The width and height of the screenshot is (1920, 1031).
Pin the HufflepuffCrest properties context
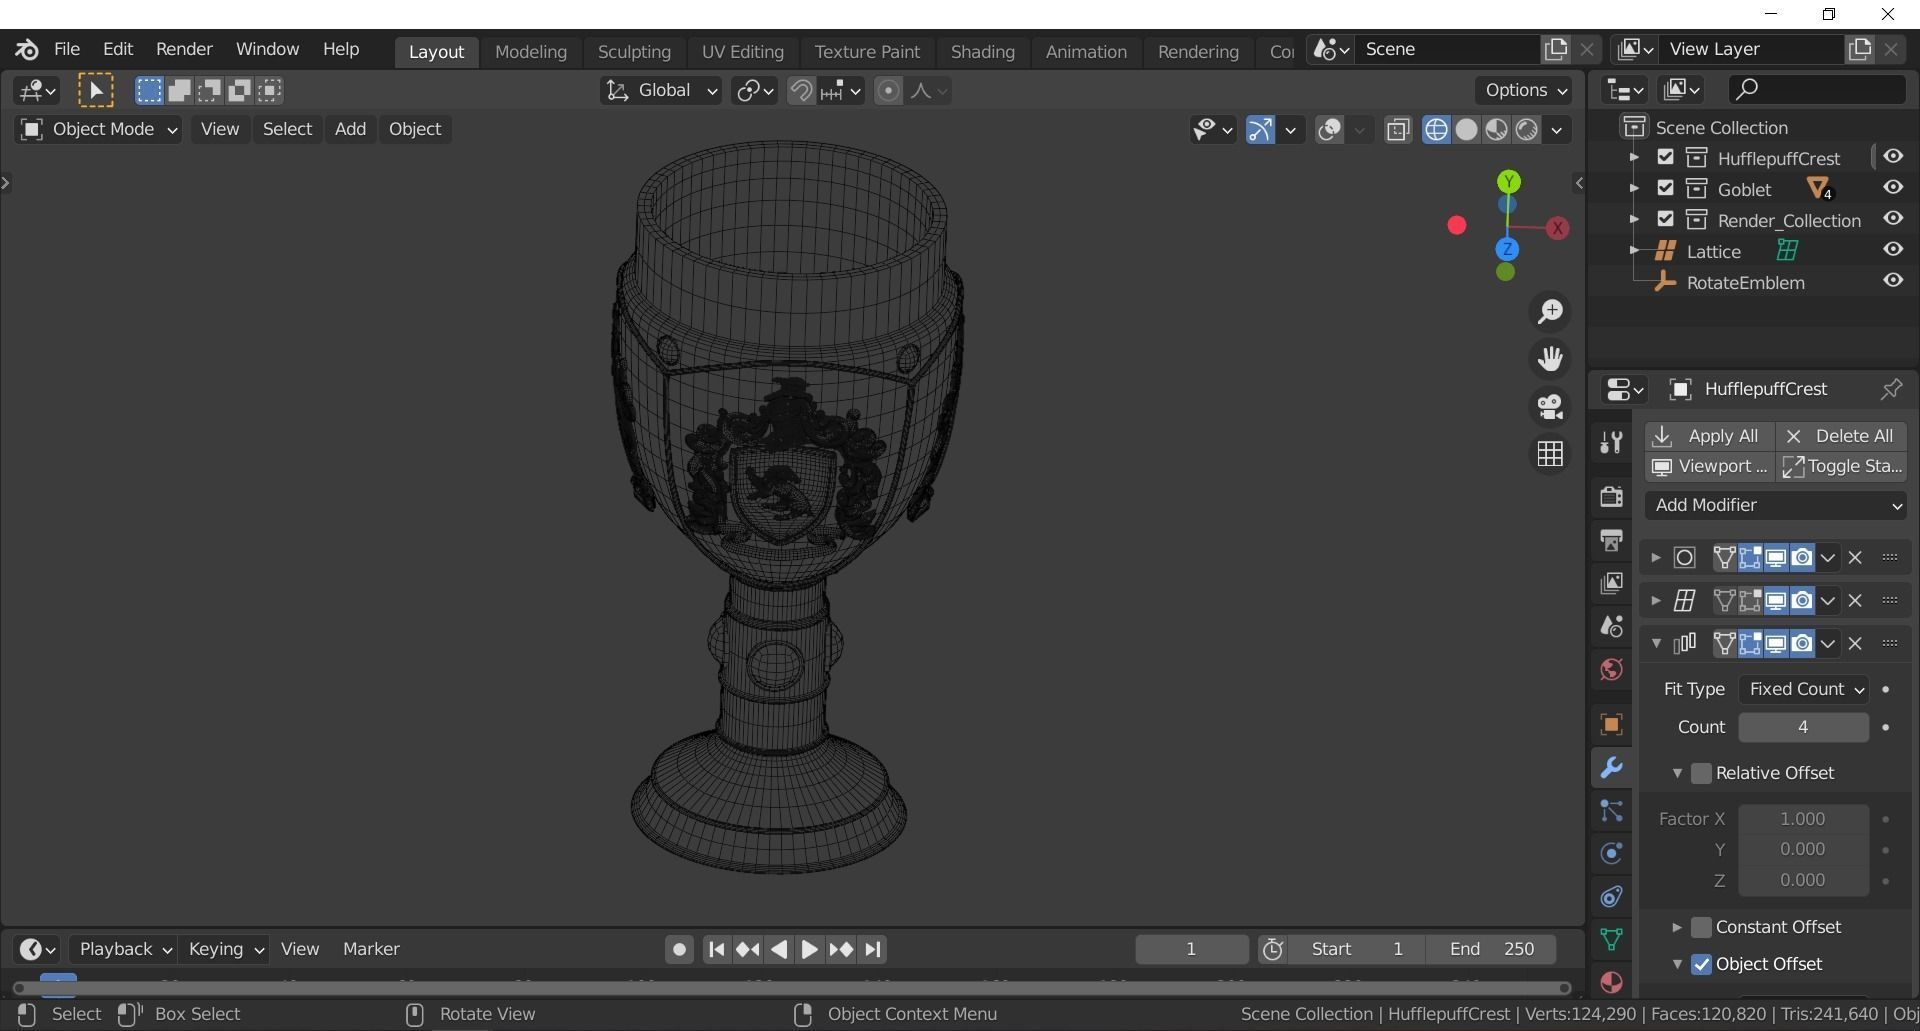[1891, 389]
